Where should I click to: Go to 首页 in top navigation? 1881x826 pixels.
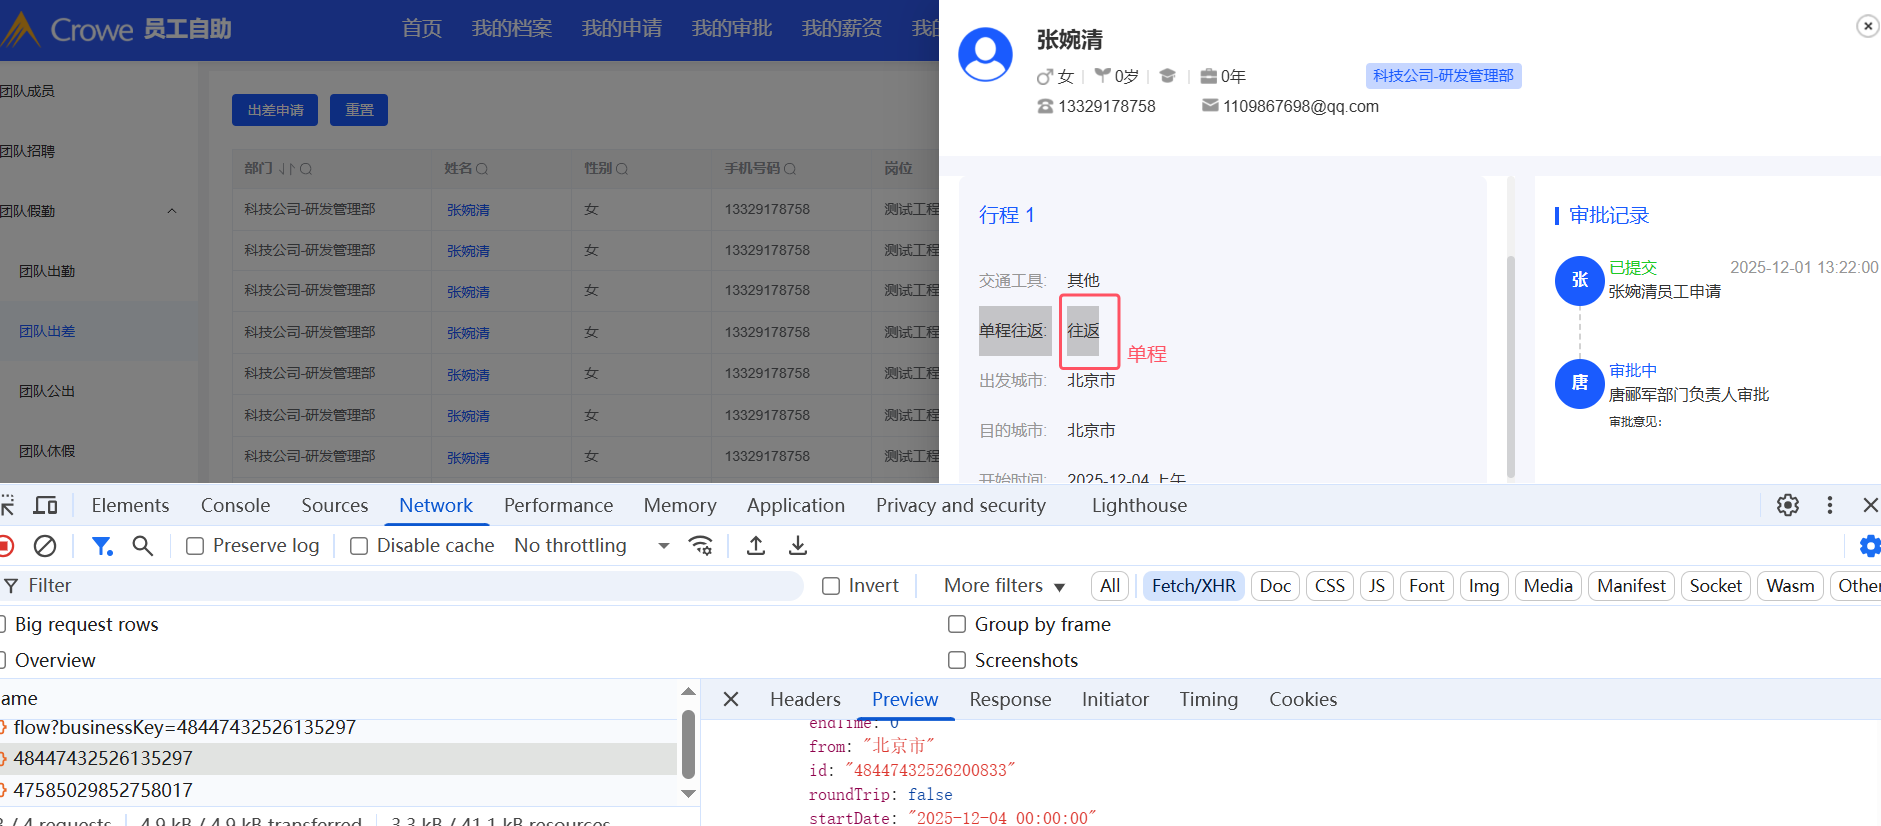tap(421, 29)
